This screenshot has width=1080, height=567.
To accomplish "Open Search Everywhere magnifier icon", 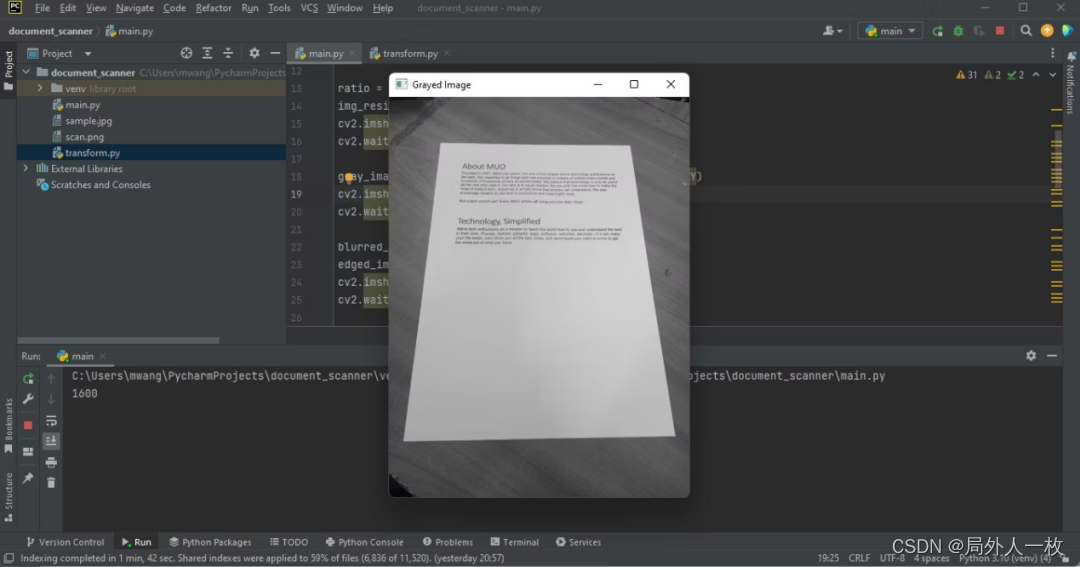I will tap(1026, 31).
